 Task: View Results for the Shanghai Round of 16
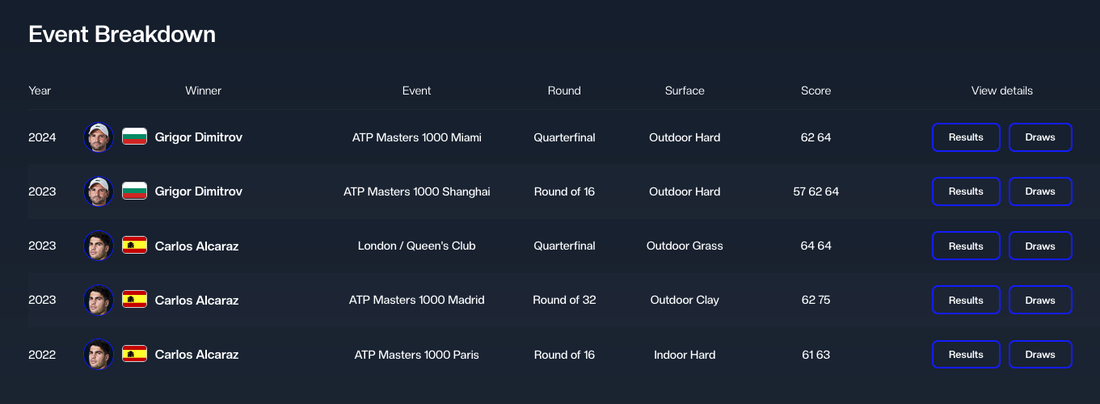966,191
